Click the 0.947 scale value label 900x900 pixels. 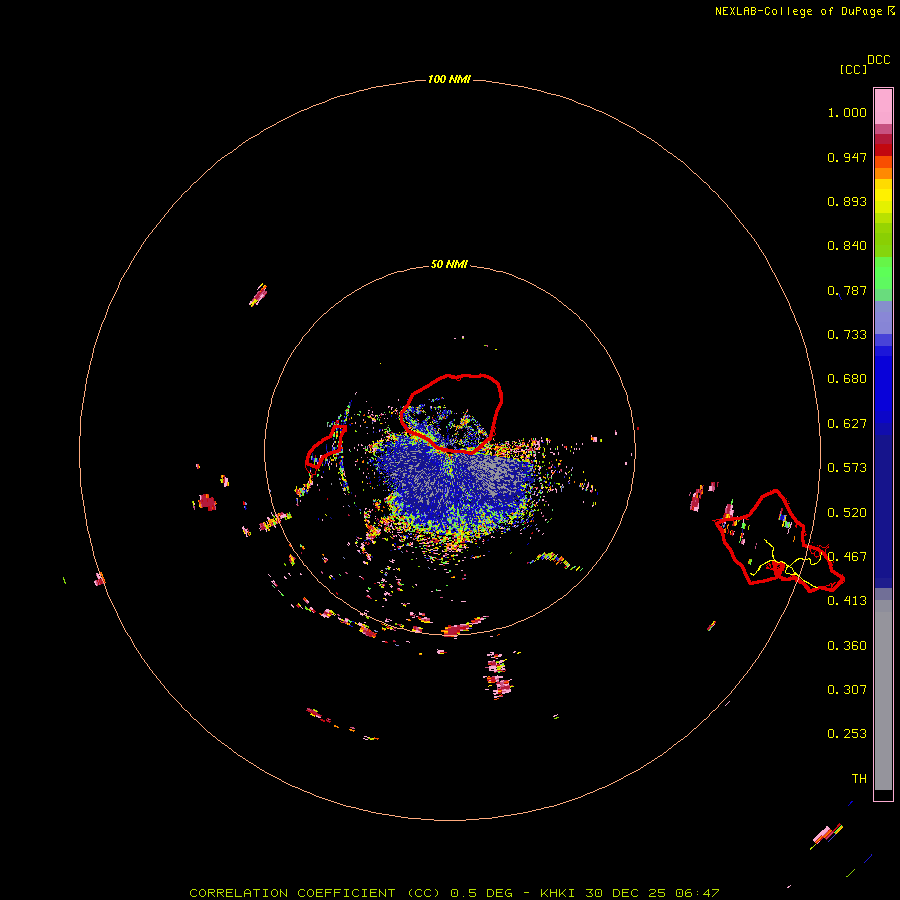click(x=847, y=157)
